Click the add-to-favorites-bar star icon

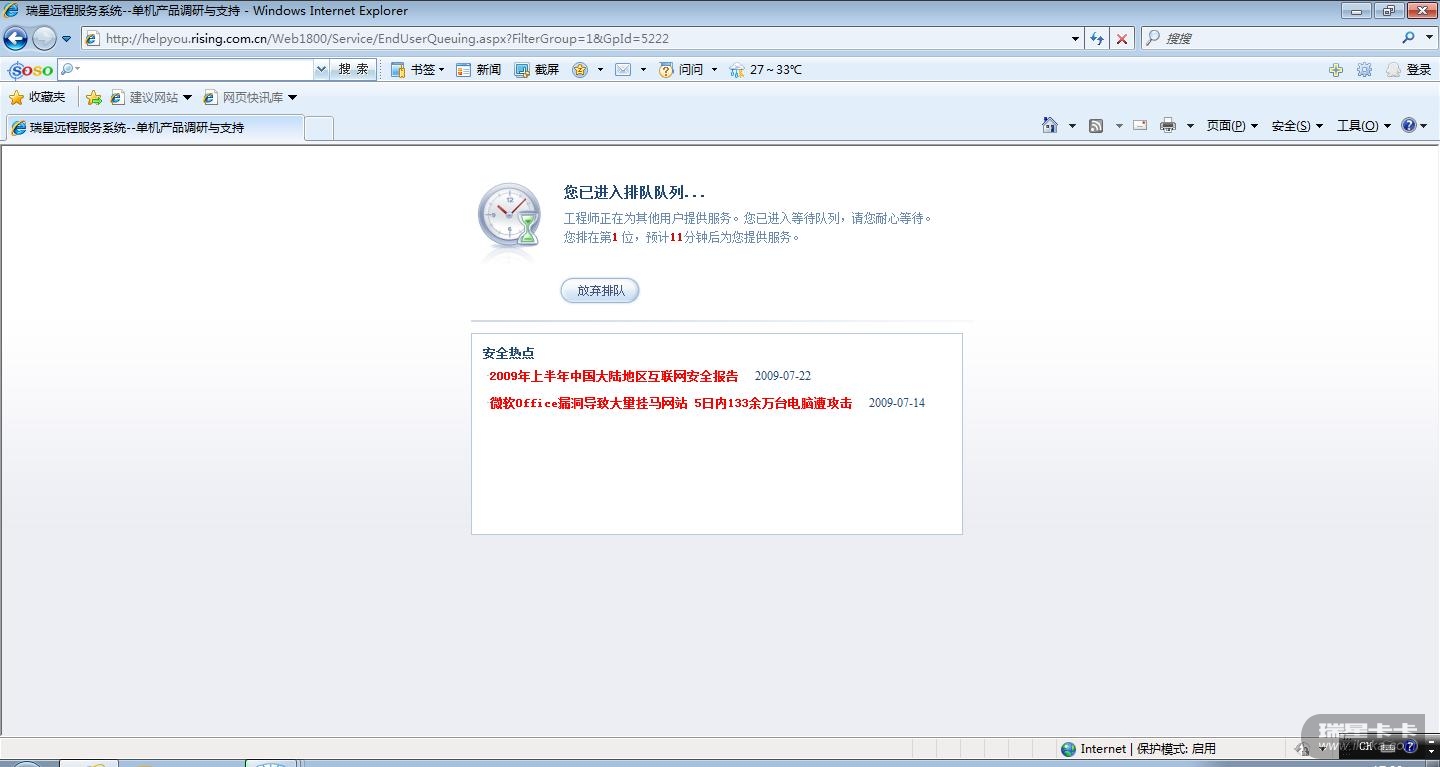tap(94, 97)
